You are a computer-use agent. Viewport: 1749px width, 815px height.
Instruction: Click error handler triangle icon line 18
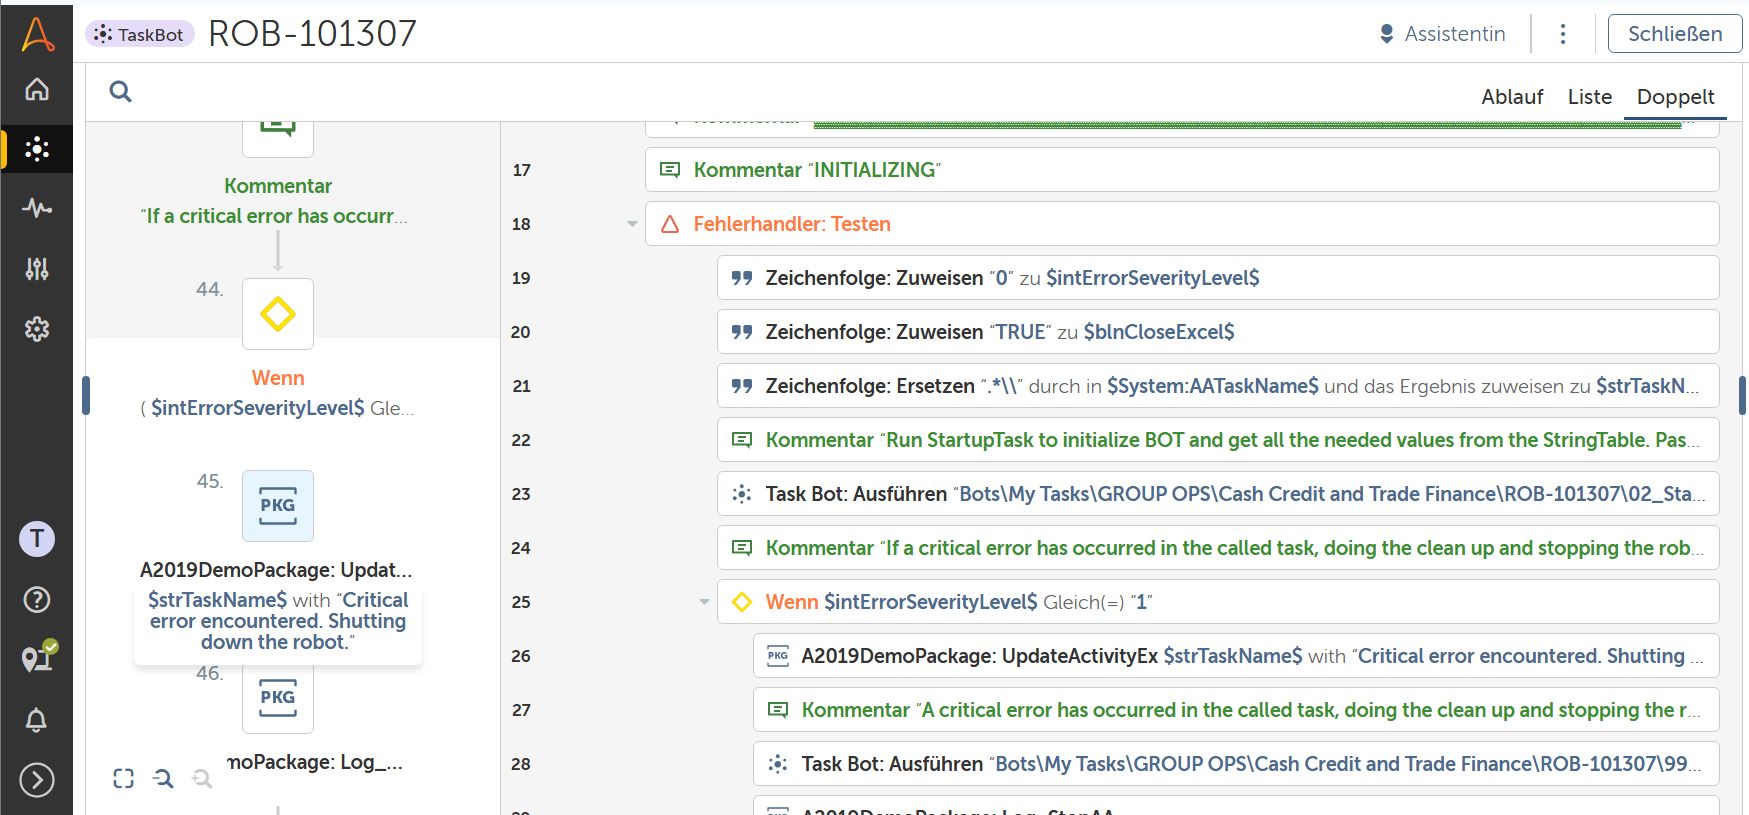[670, 224]
